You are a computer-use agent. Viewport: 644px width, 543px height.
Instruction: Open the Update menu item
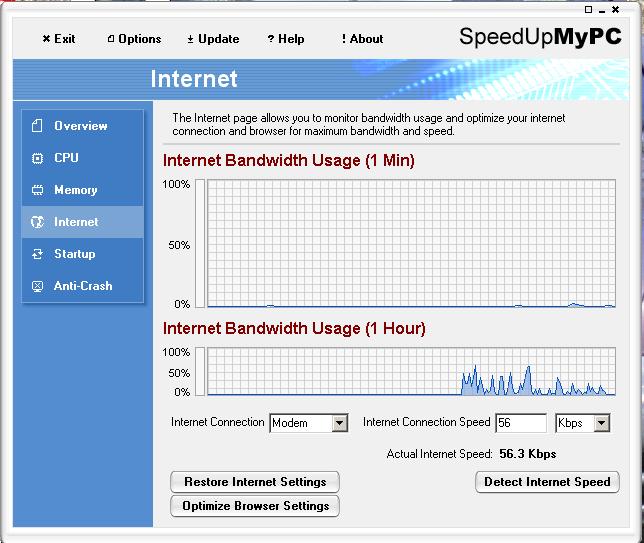tap(213, 39)
